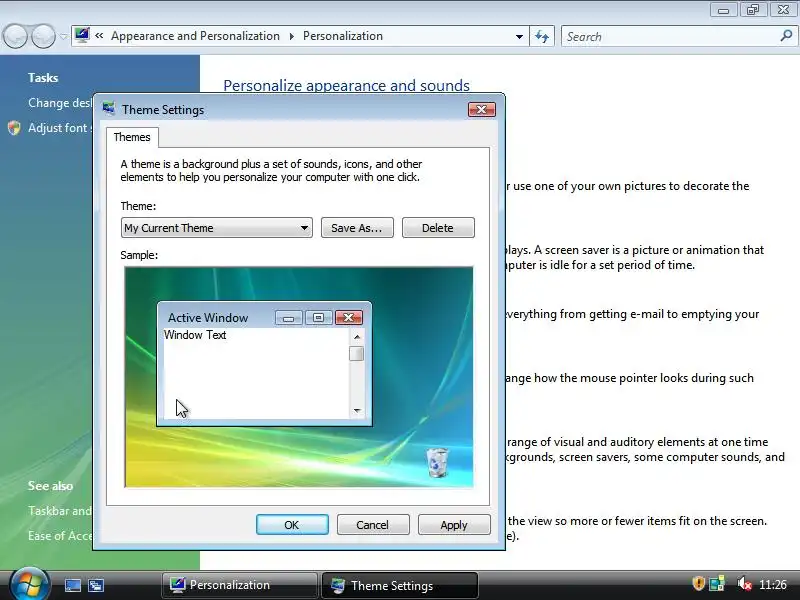
Task: Click the Control Panel icon in address bar
Action: tap(82, 35)
